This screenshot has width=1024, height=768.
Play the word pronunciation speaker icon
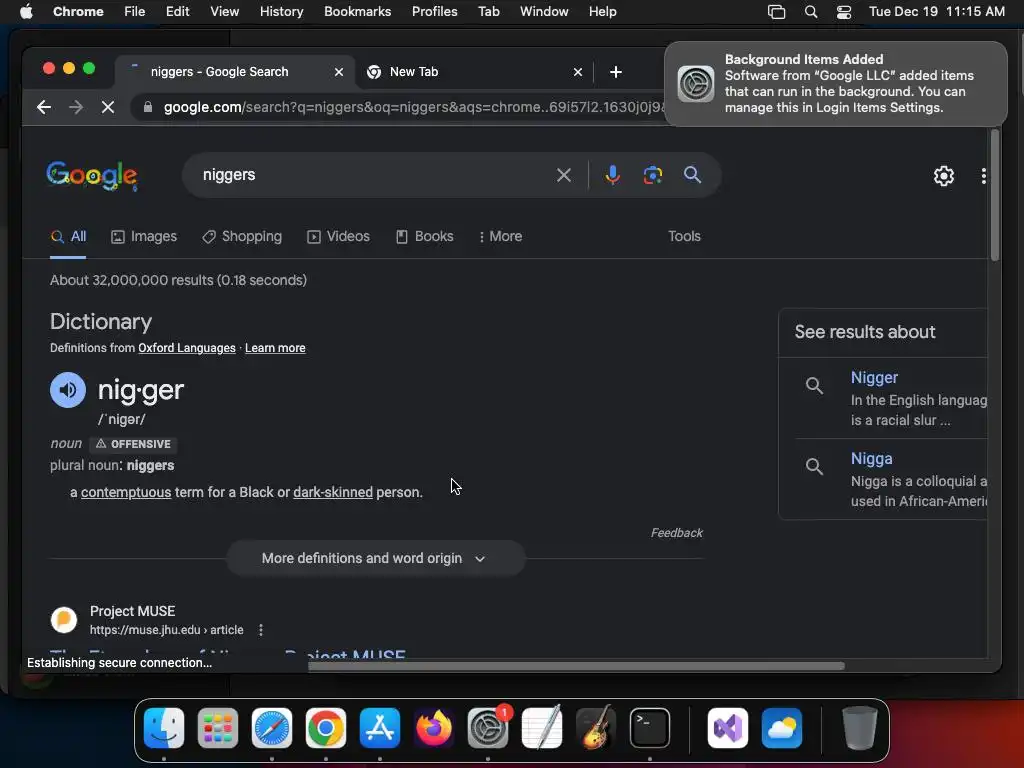tap(68, 390)
